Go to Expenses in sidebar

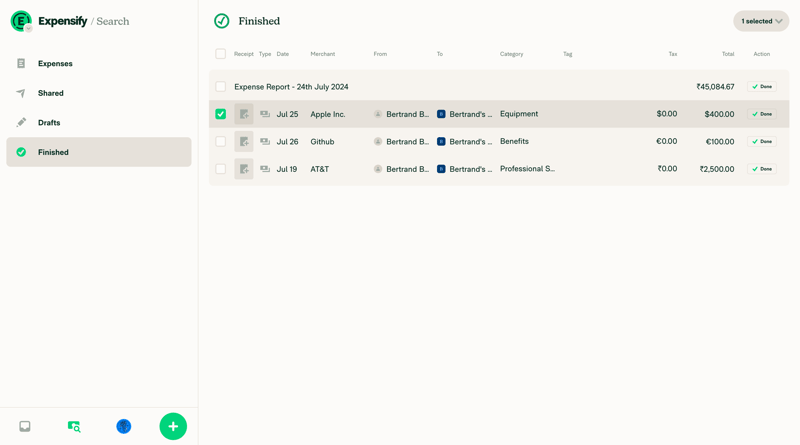(x=99, y=63)
